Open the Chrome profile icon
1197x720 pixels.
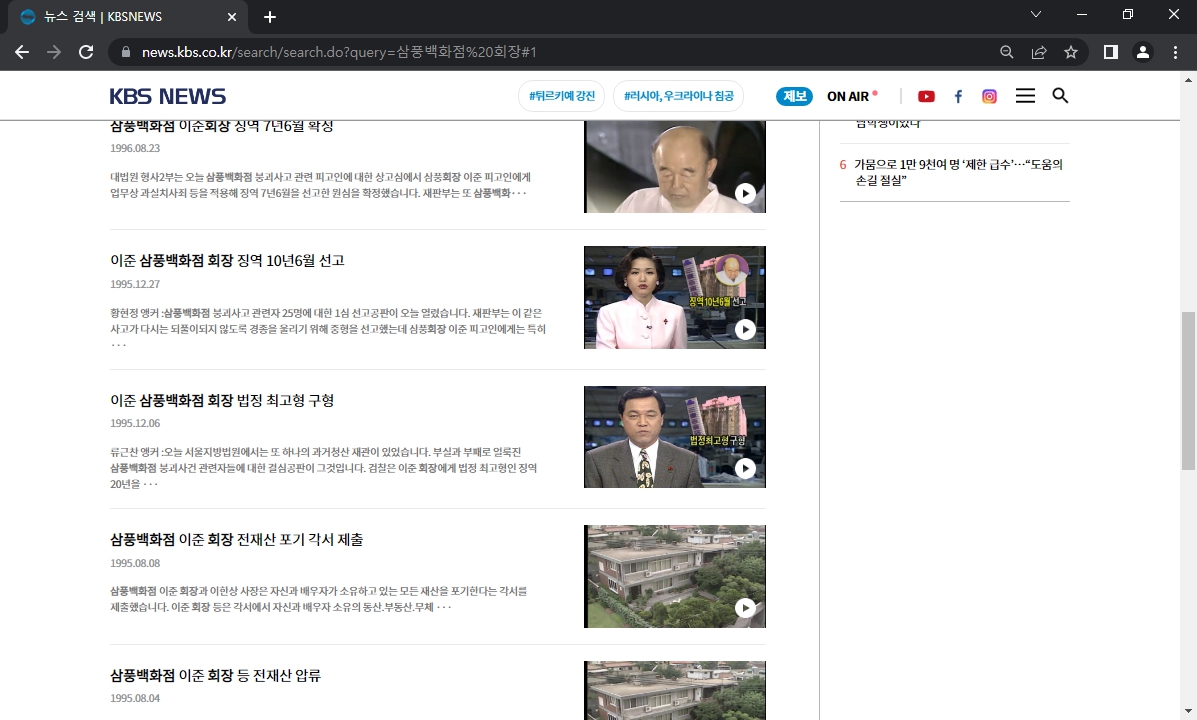coord(1143,52)
